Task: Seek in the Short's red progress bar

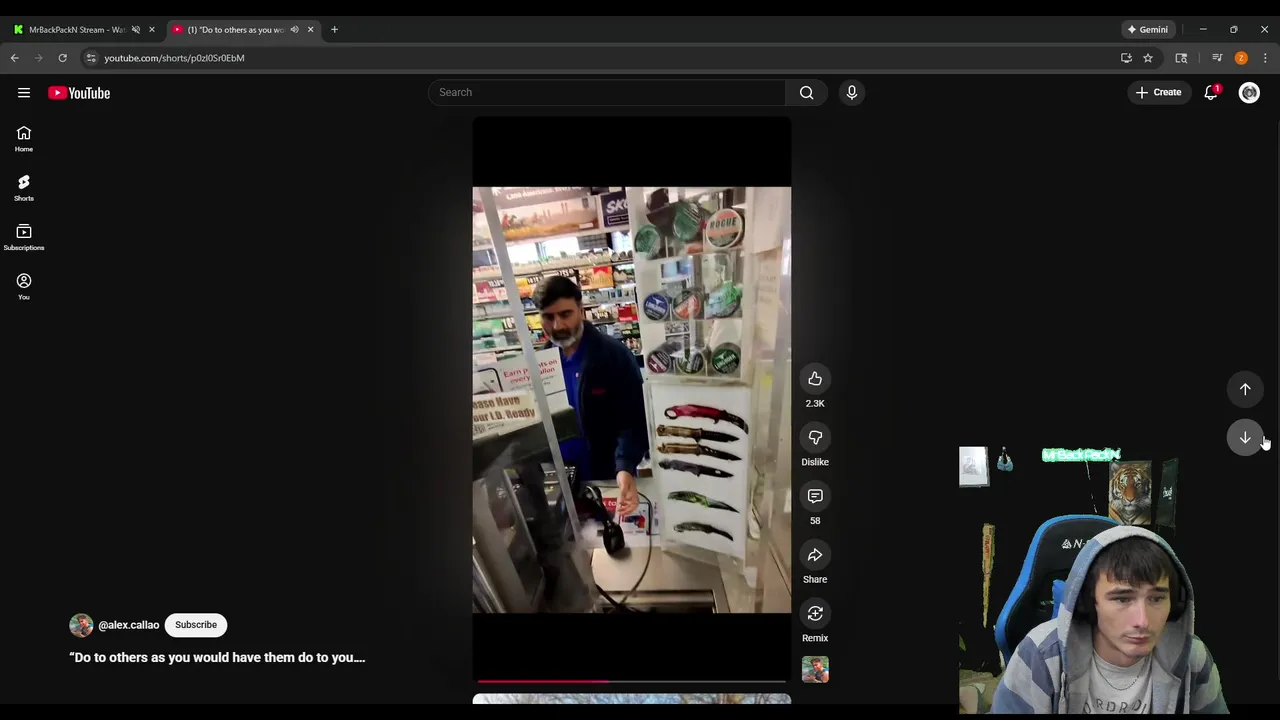Action: pyautogui.click(x=631, y=681)
